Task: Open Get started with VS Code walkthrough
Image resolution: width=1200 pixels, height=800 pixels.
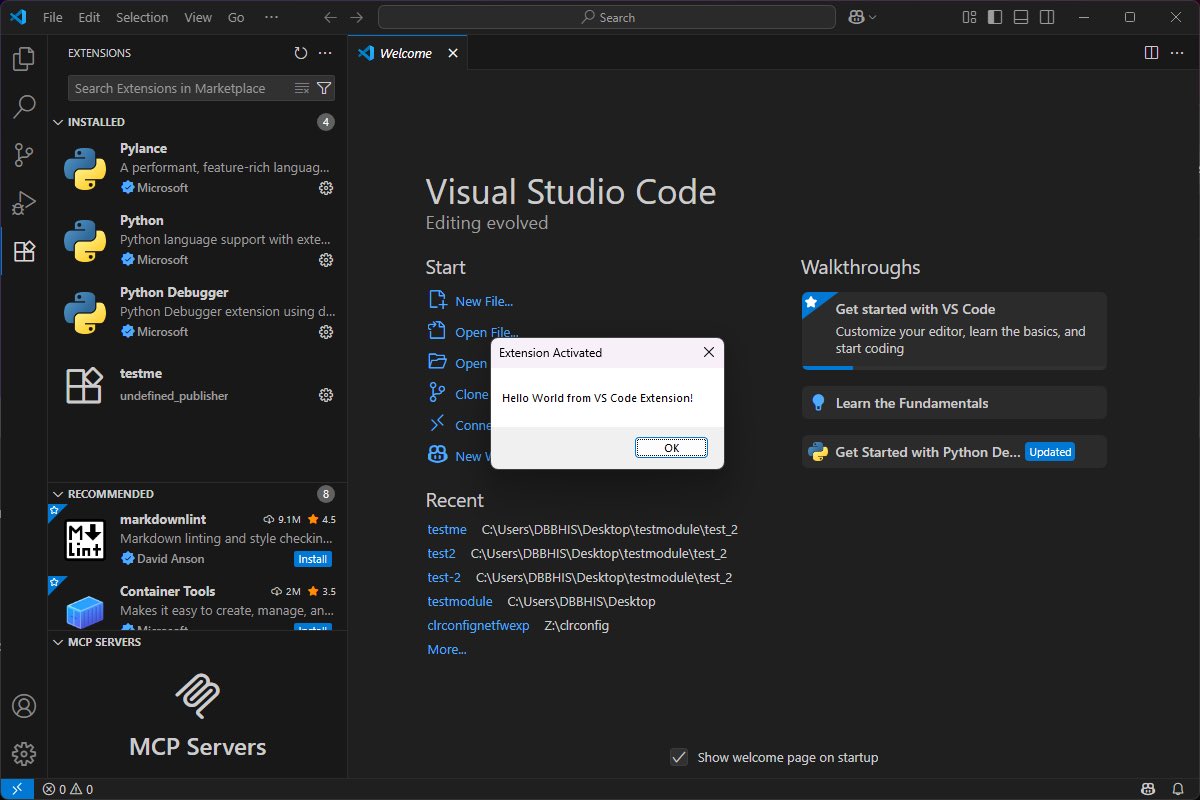Action: tap(954, 331)
